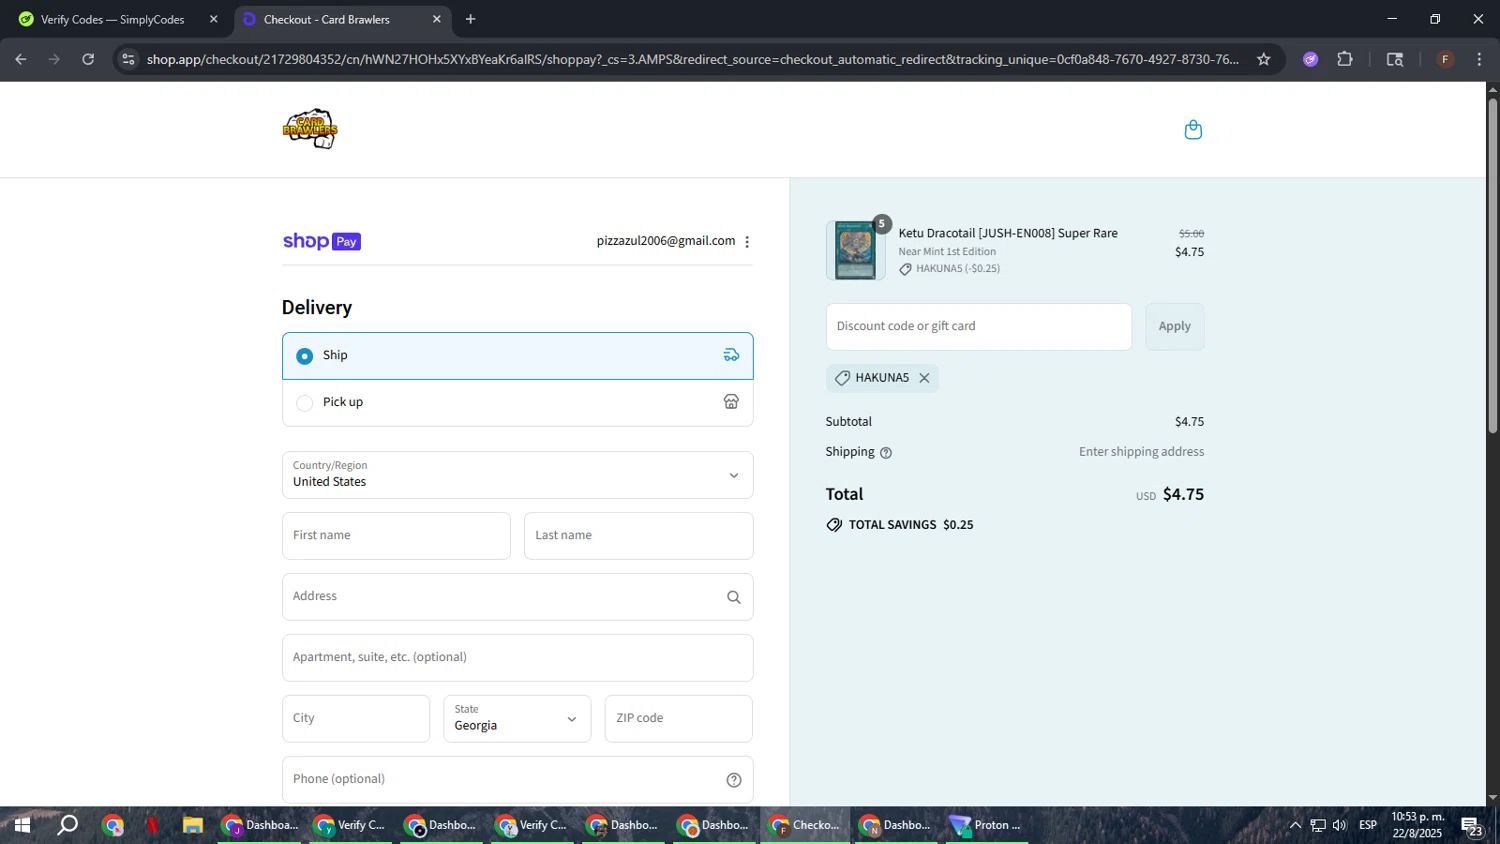Image resolution: width=1500 pixels, height=844 pixels.
Task: Open the volume control in the system tray
Action: [1340, 826]
